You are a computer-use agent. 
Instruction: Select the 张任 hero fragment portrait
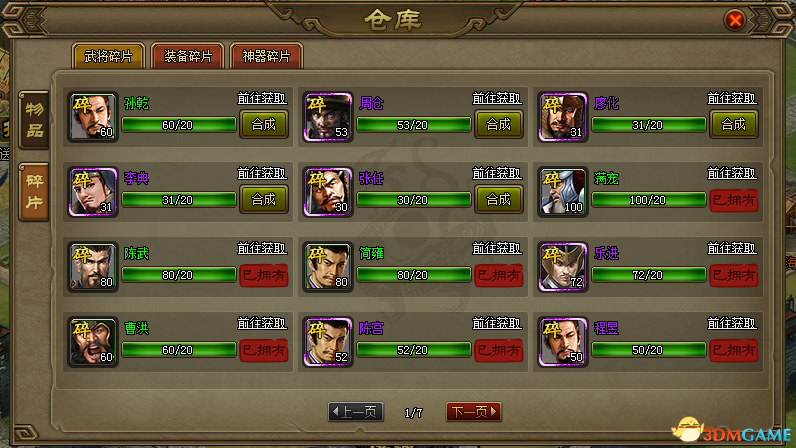point(328,192)
